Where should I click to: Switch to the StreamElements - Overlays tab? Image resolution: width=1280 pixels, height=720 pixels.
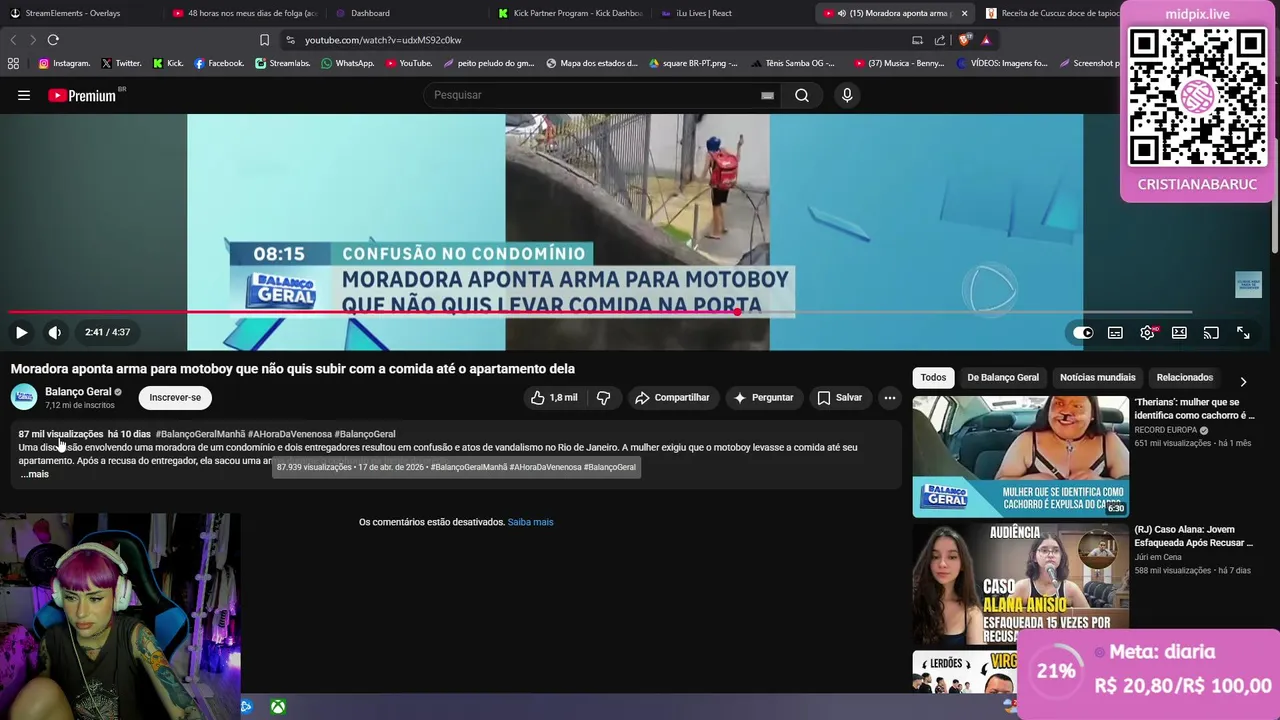tap(72, 13)
